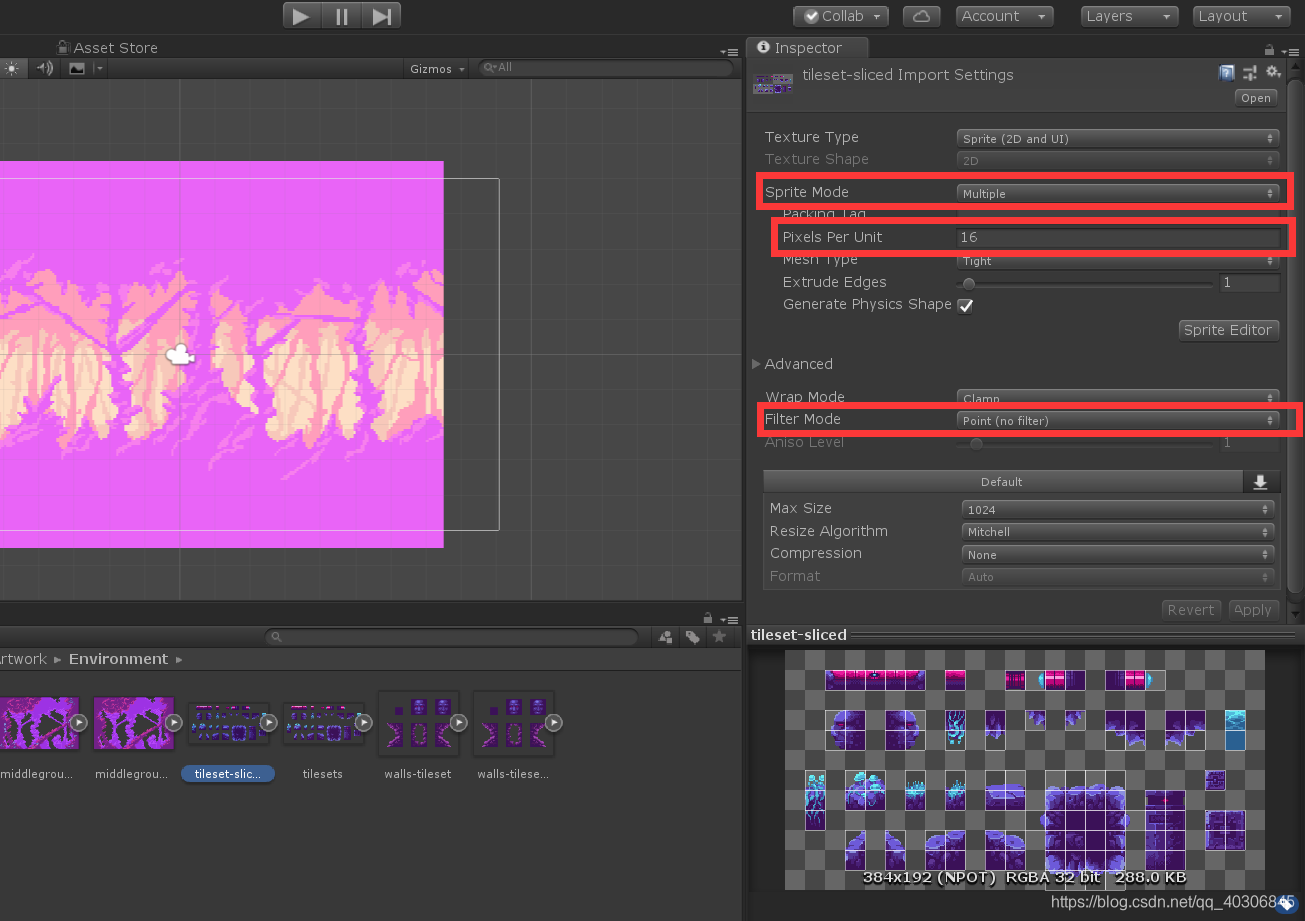The width and height of the screenshot is (1305, 921).
Task: Open the Layers dropdown
Action: pyautogui.click(x=1130, y=16)
